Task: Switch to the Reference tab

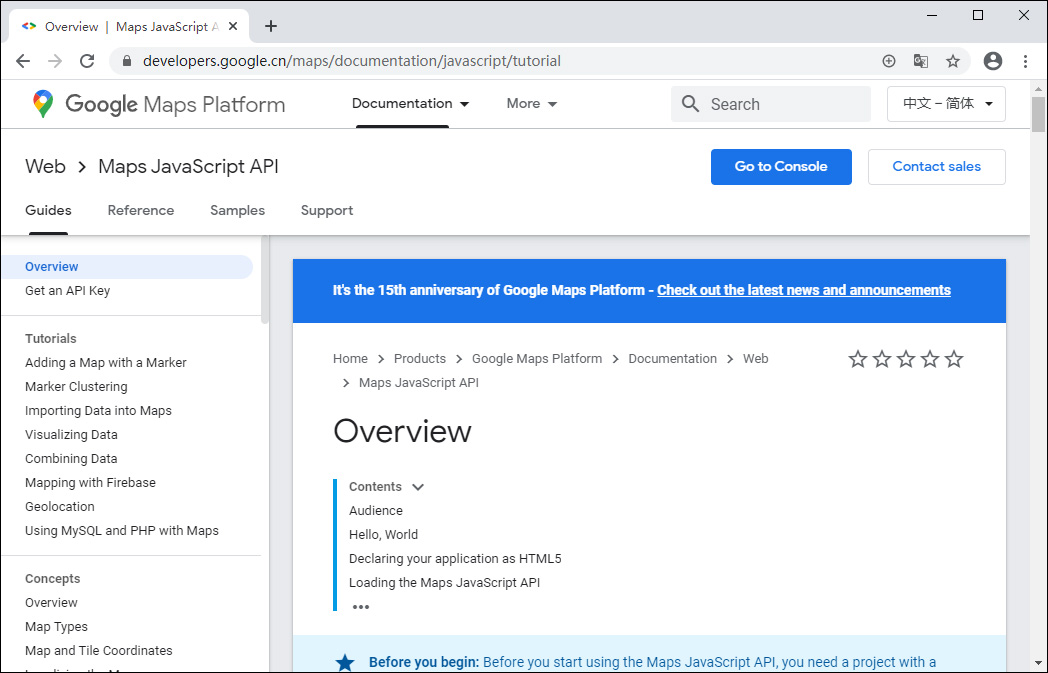Action: coord(141,211)
